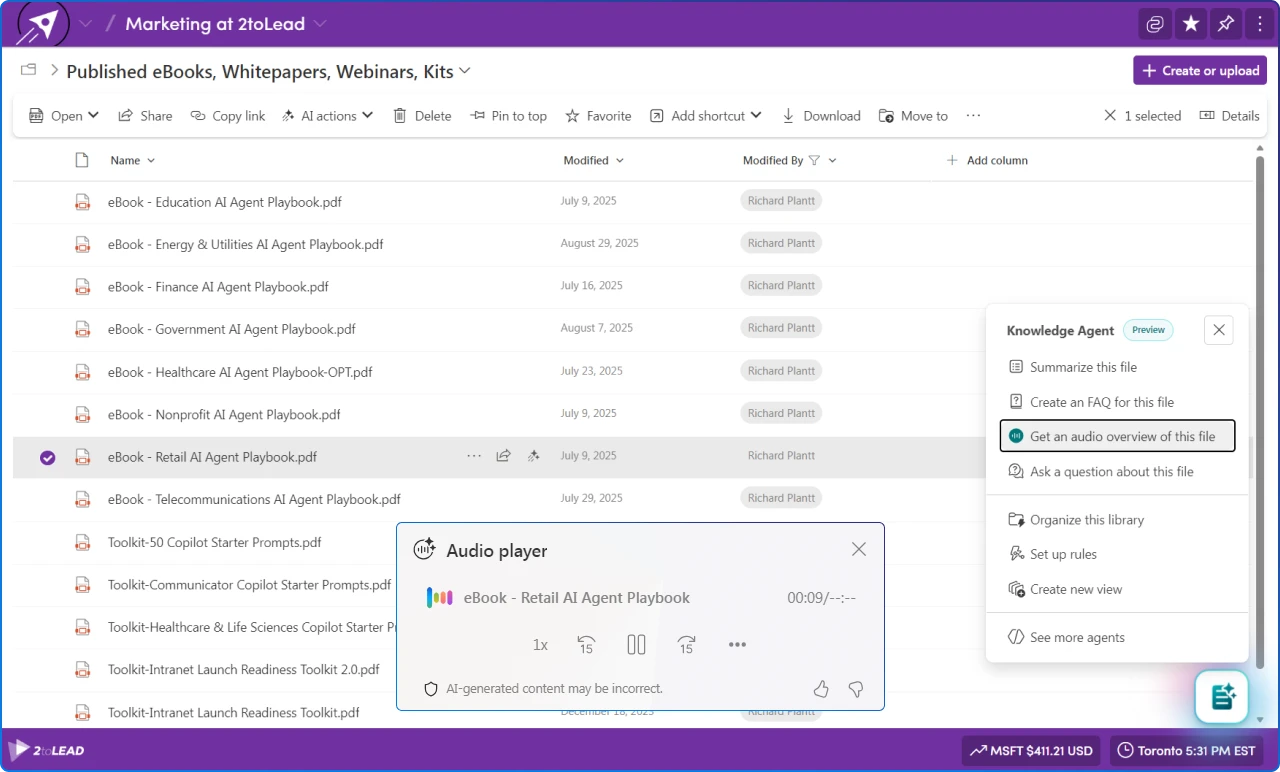This screenshot has width=1280, height=772.
Task: Click Copy link in the toolbar
Action: click(x=228, y=116)
